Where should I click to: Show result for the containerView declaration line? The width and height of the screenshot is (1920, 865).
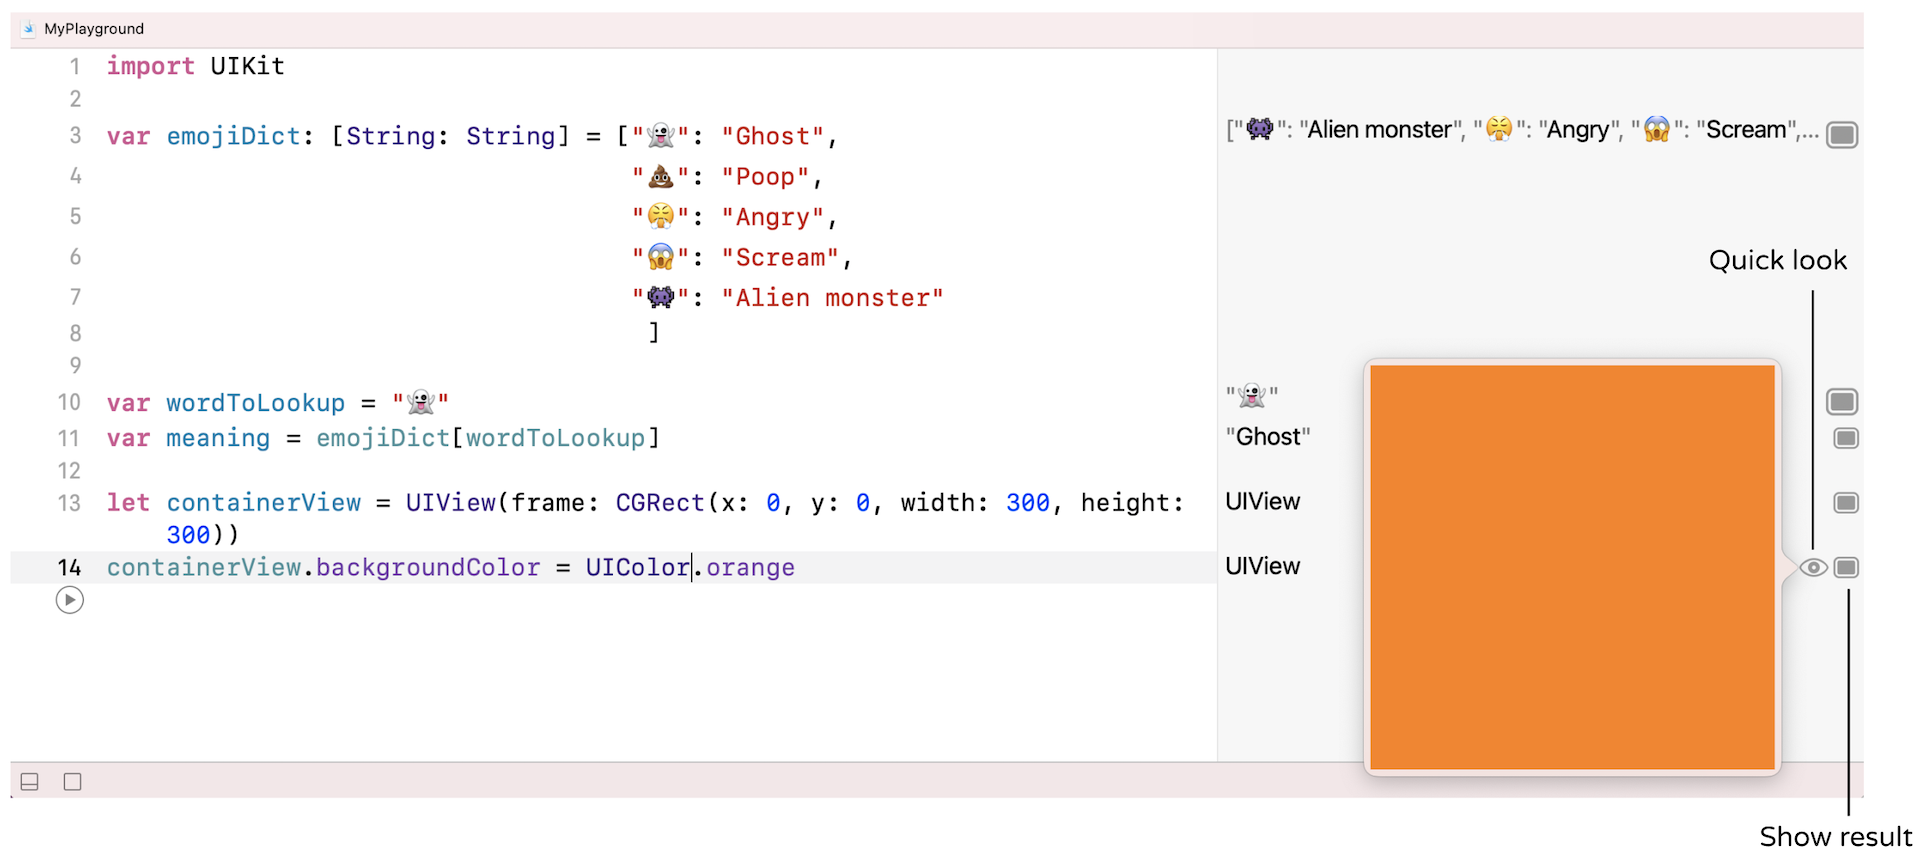pyautogui.click(x=1845, y=503)
